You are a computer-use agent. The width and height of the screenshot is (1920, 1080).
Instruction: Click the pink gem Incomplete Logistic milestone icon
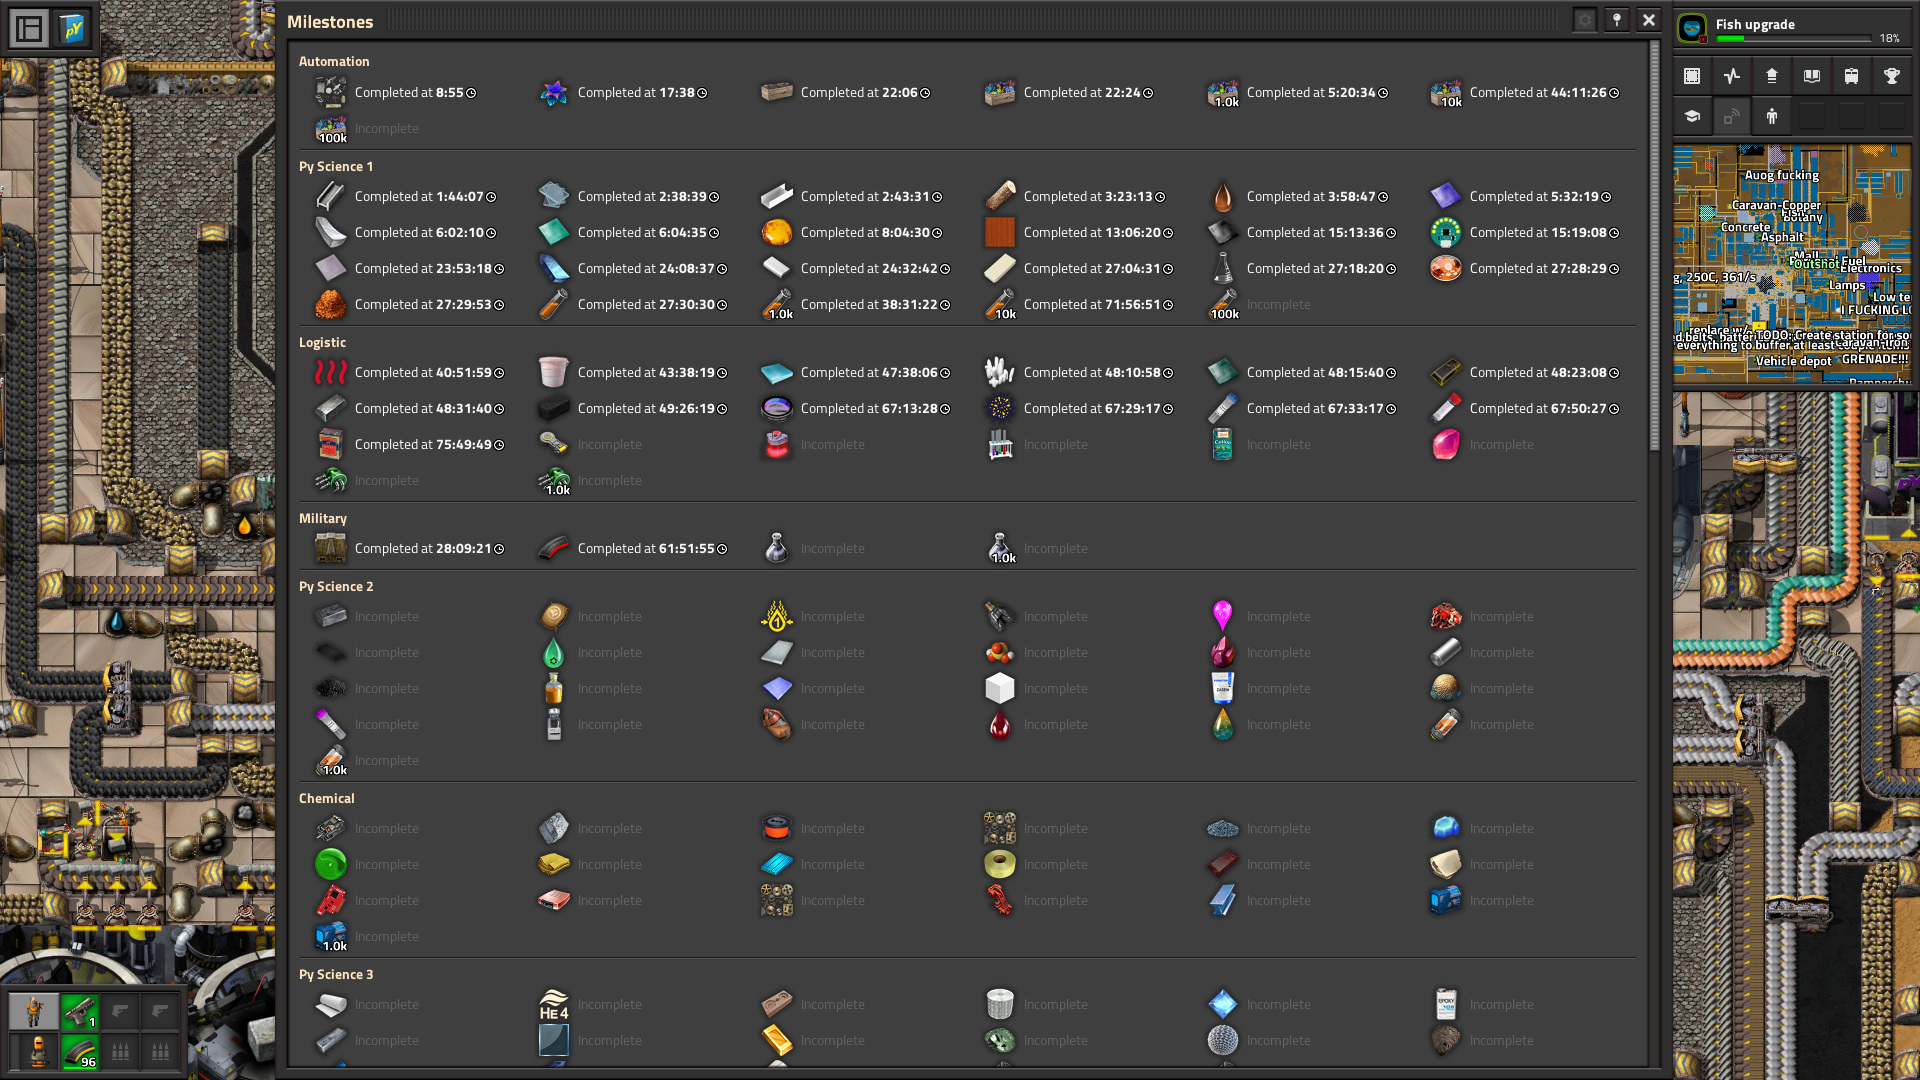[x=1446, y=444]
